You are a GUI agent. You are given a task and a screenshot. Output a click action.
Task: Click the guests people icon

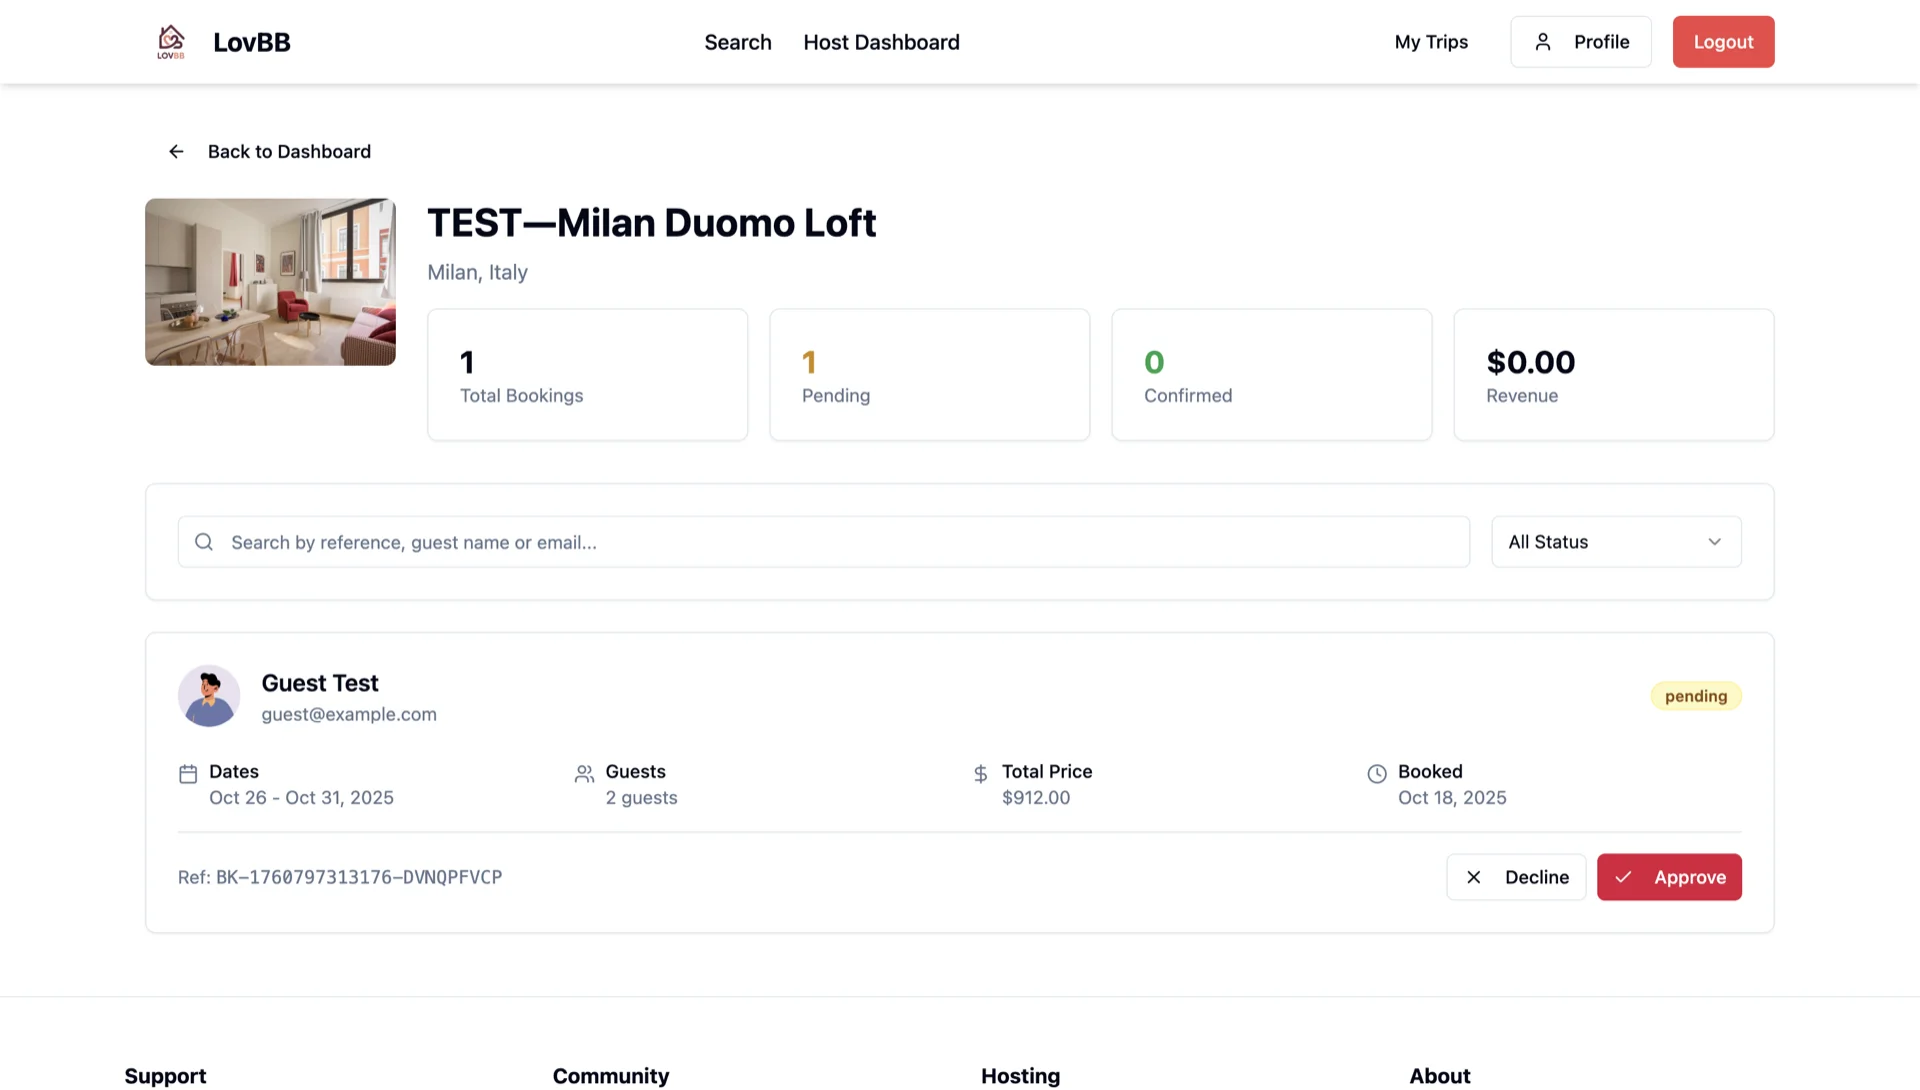[584, 773]
